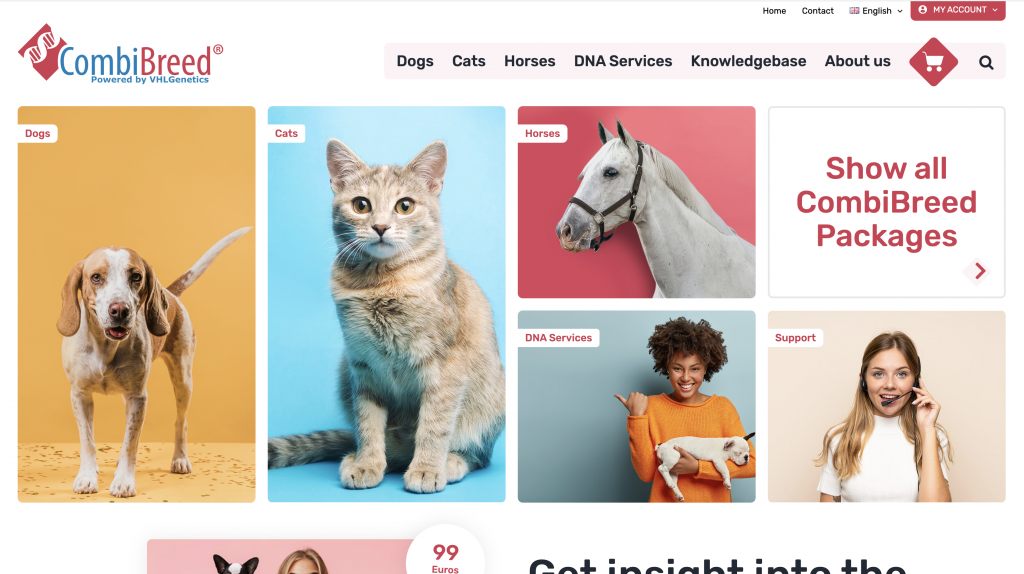
Task: Open the About us menu
Action: 857,61
